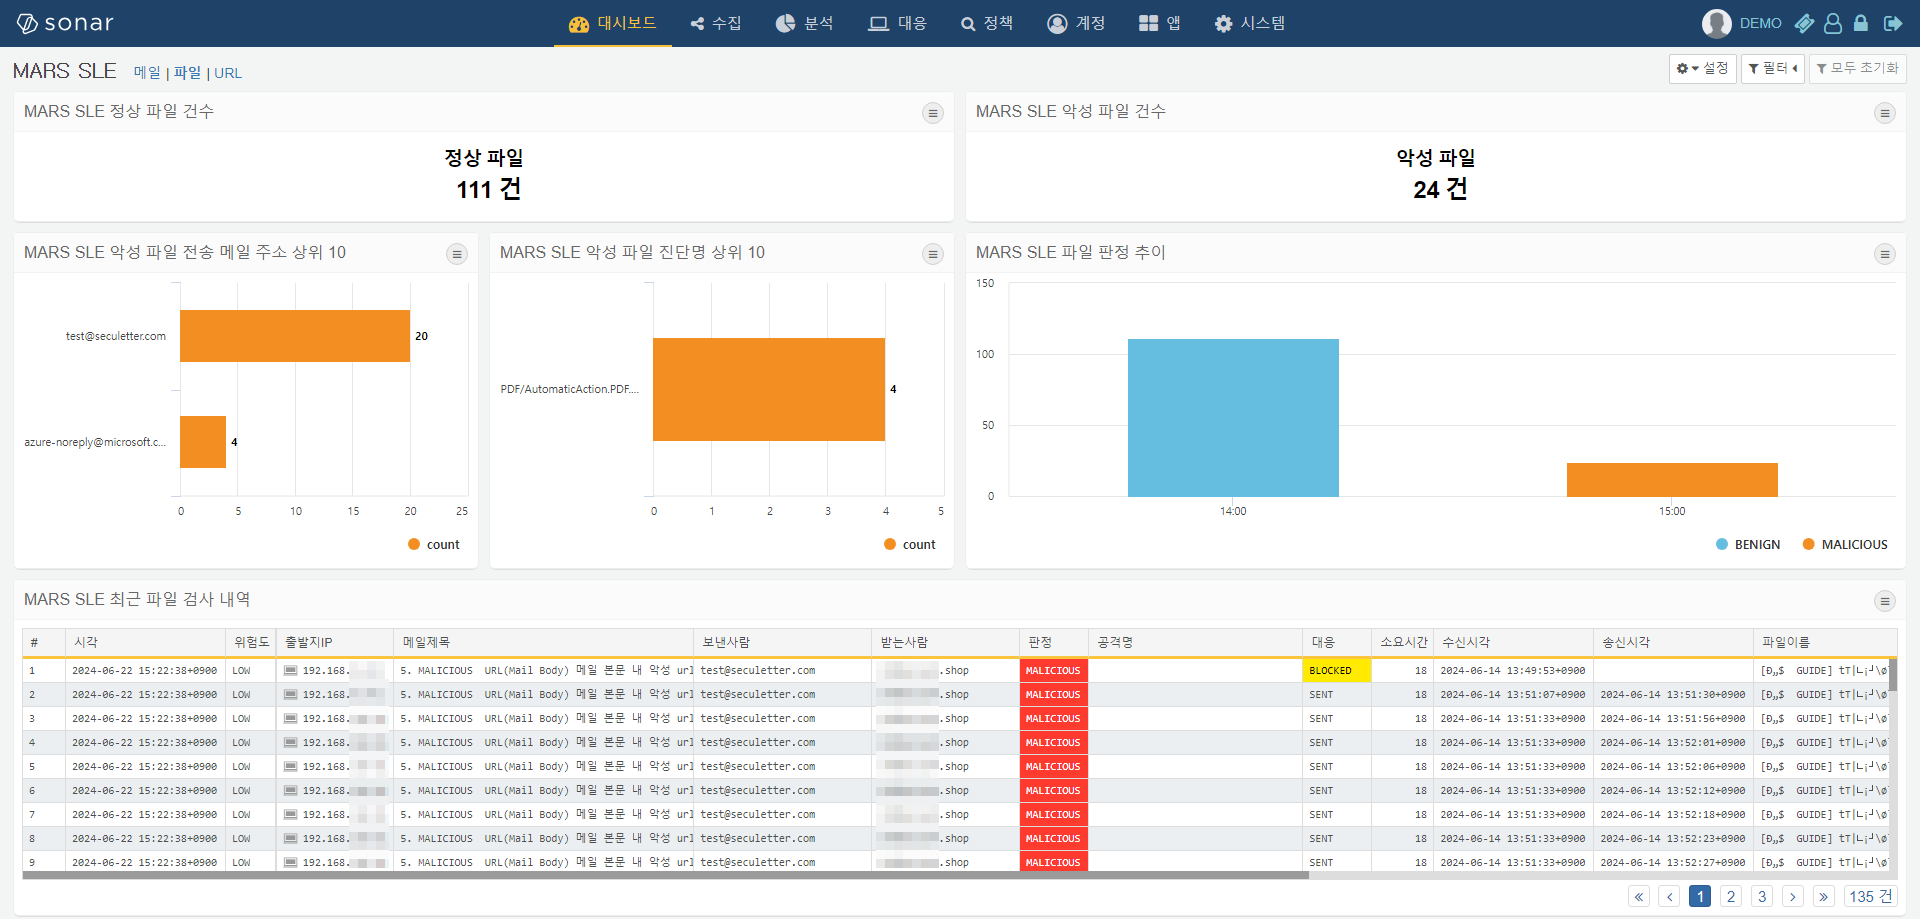Go to last page of results
This screenshot has width=1920, height=919.
(1823, 896)
